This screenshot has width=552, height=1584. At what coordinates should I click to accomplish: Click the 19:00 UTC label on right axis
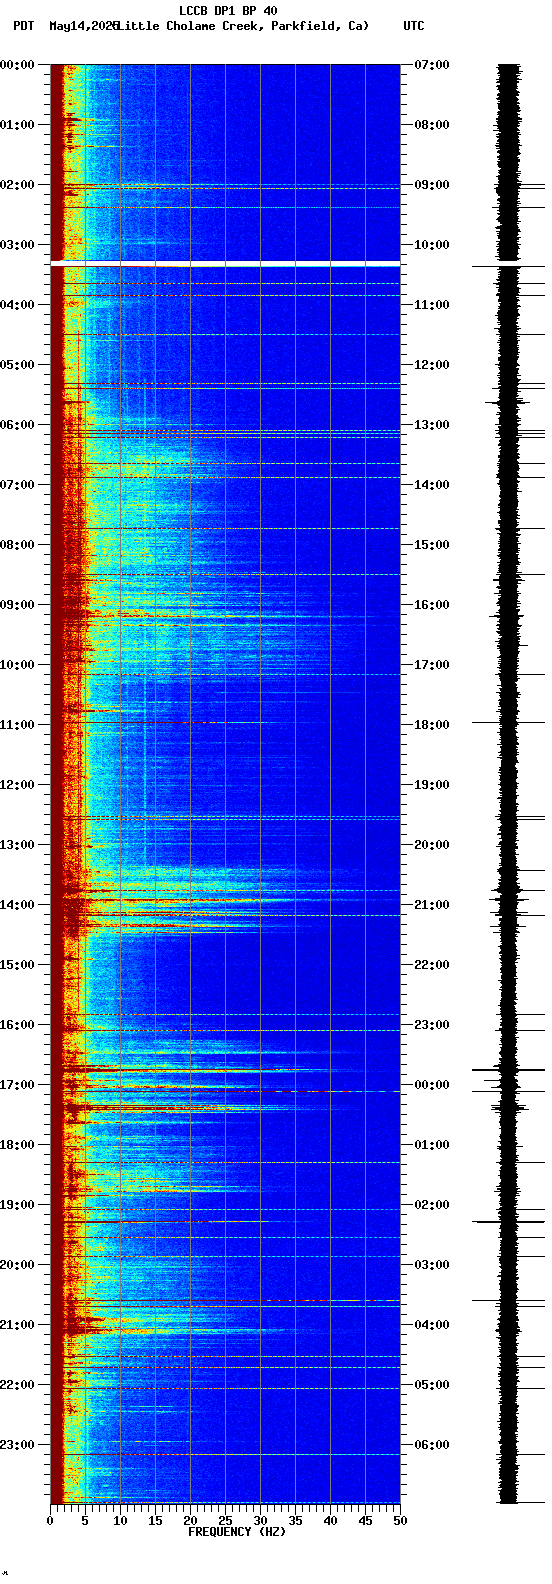pyautogui.click(x=432, y=785)
